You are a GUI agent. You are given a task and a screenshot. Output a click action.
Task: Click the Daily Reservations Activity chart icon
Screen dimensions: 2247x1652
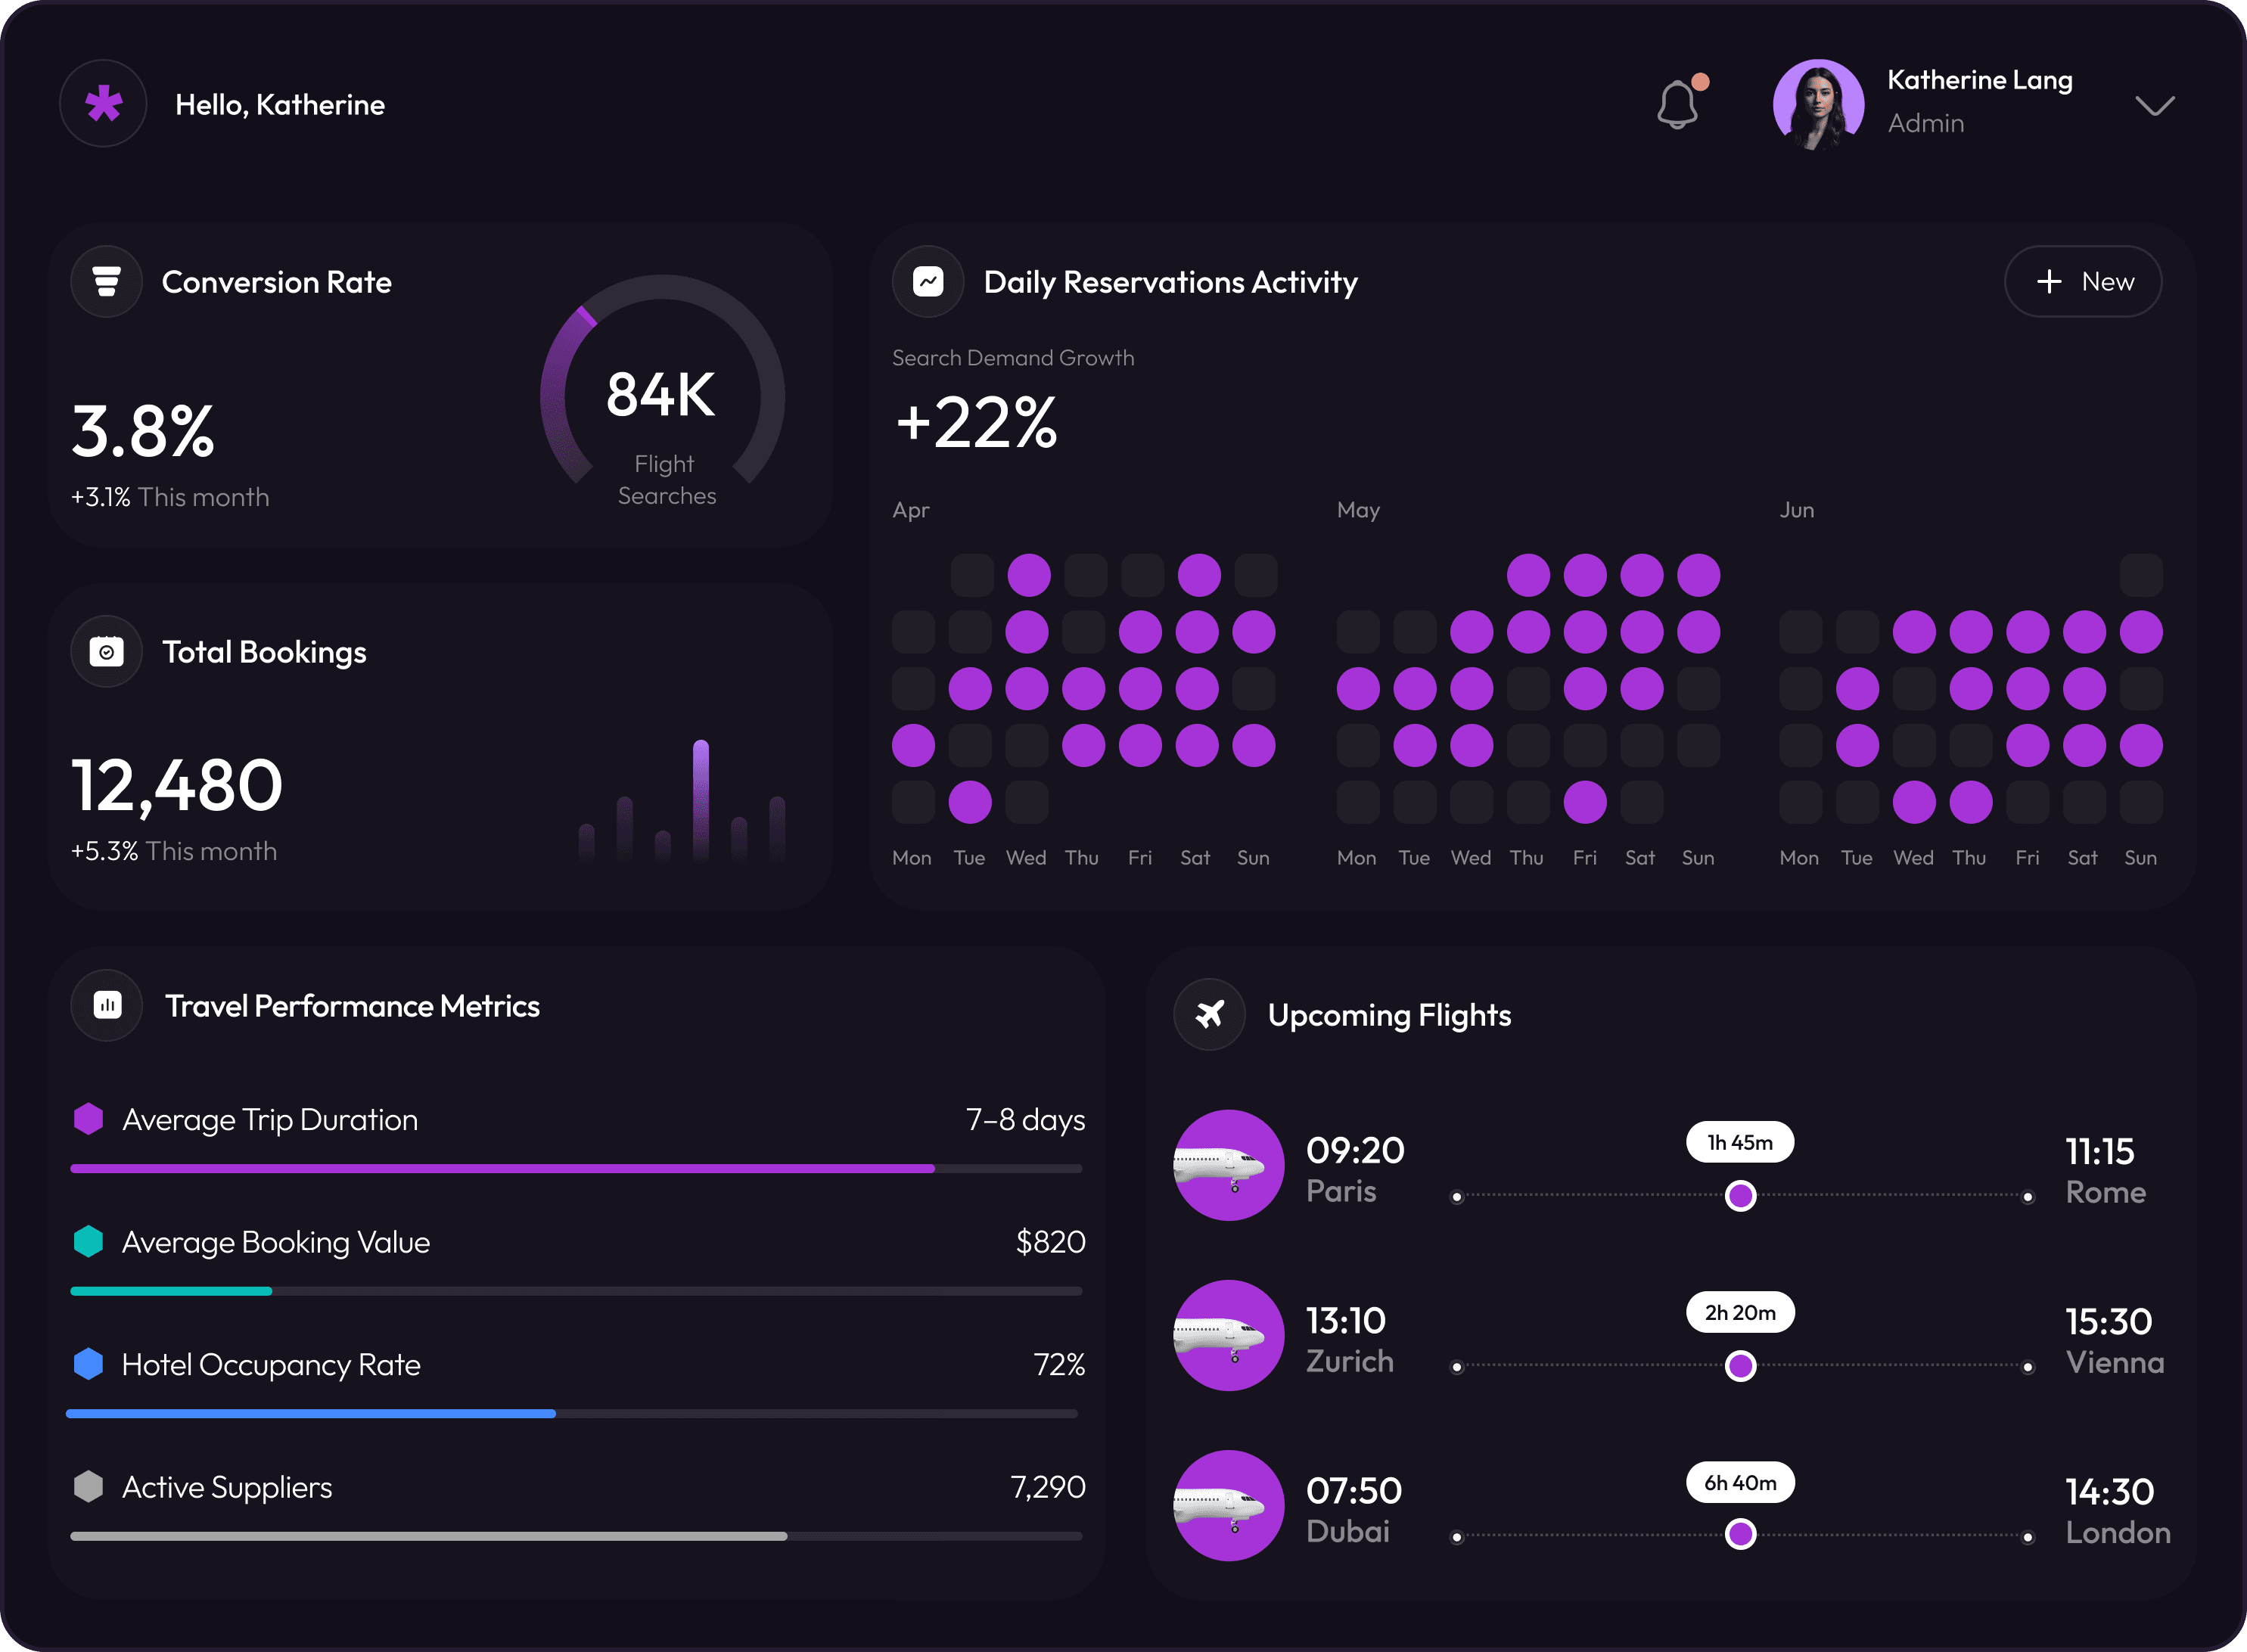(928, 282)
